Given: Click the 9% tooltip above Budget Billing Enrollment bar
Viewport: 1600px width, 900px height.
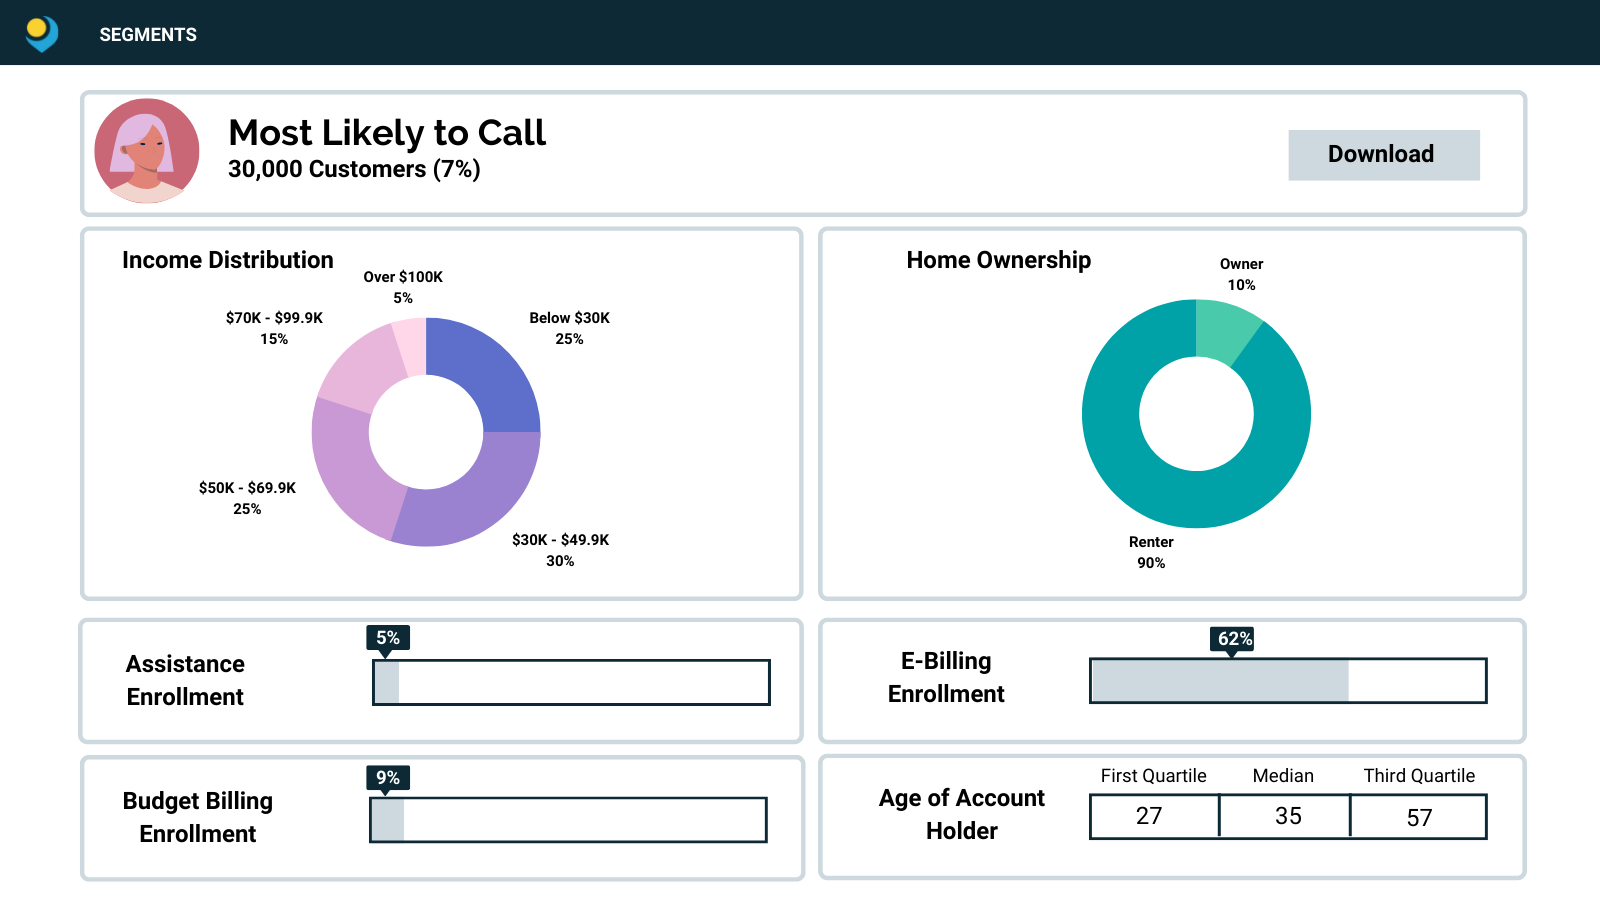Looking at the screenshot, I should tap(388, 777).
